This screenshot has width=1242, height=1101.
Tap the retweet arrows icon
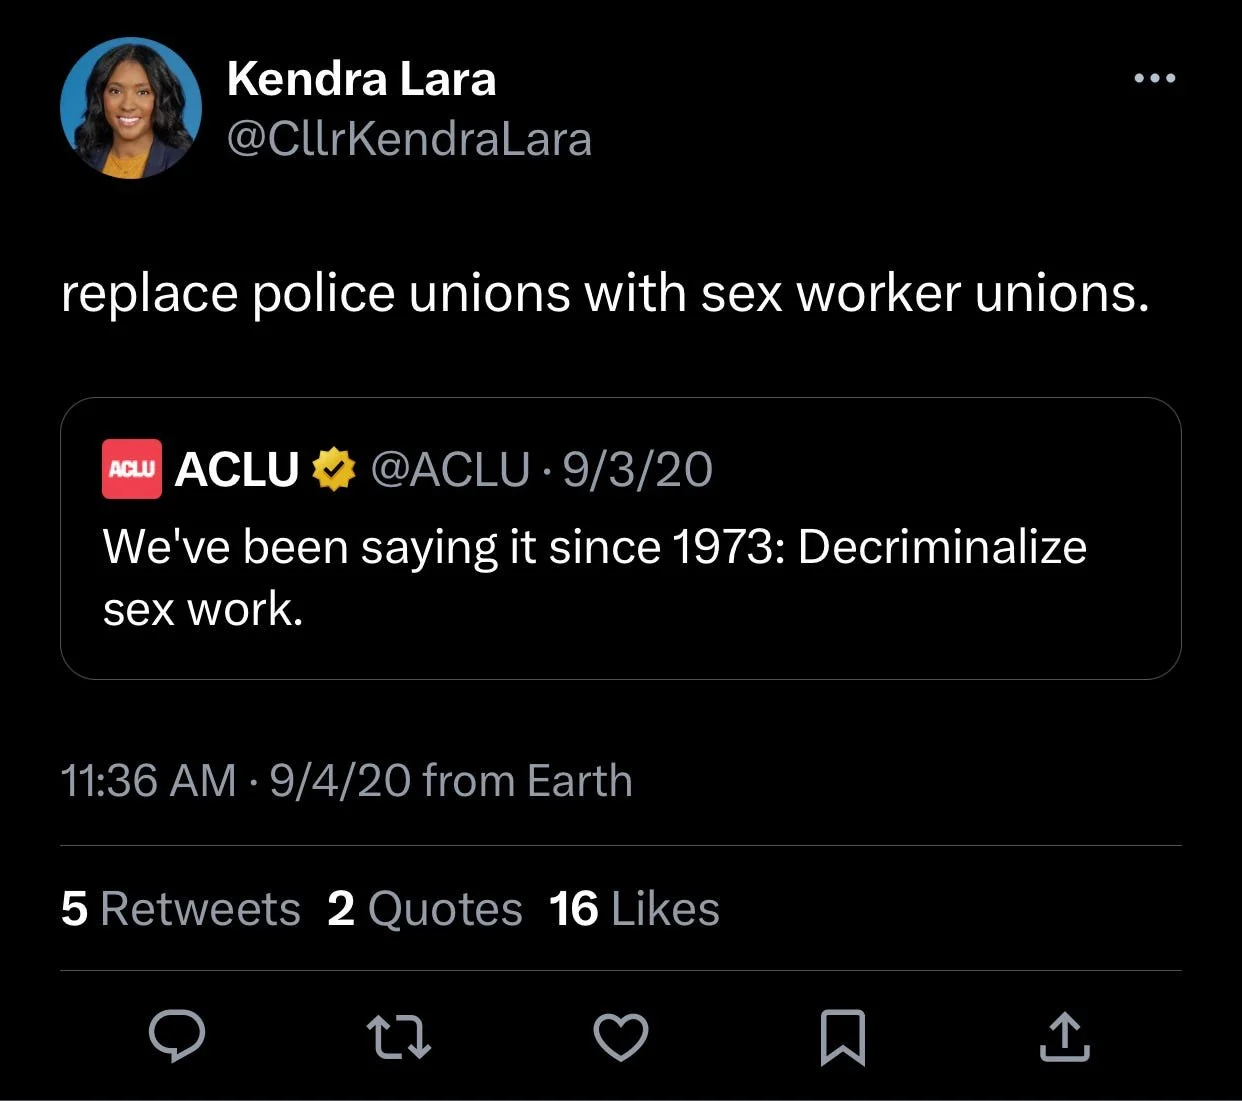[398, 1036]
